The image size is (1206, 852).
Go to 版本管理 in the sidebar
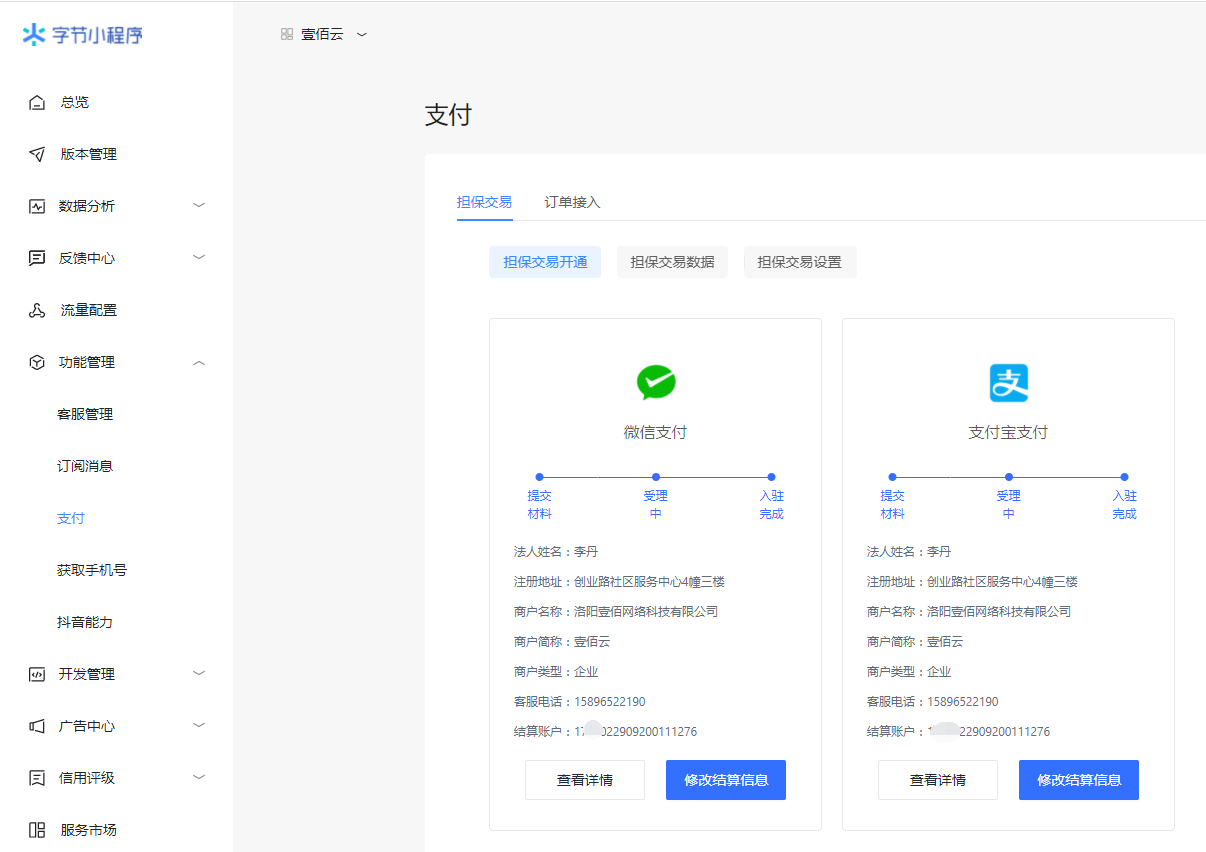click(x=89, y=154)
